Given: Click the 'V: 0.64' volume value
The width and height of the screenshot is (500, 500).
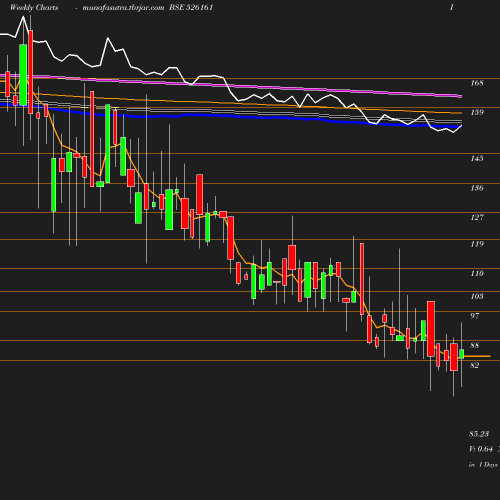Looking at the screenshot, I should pyautogui.click(x=481, y=449).
